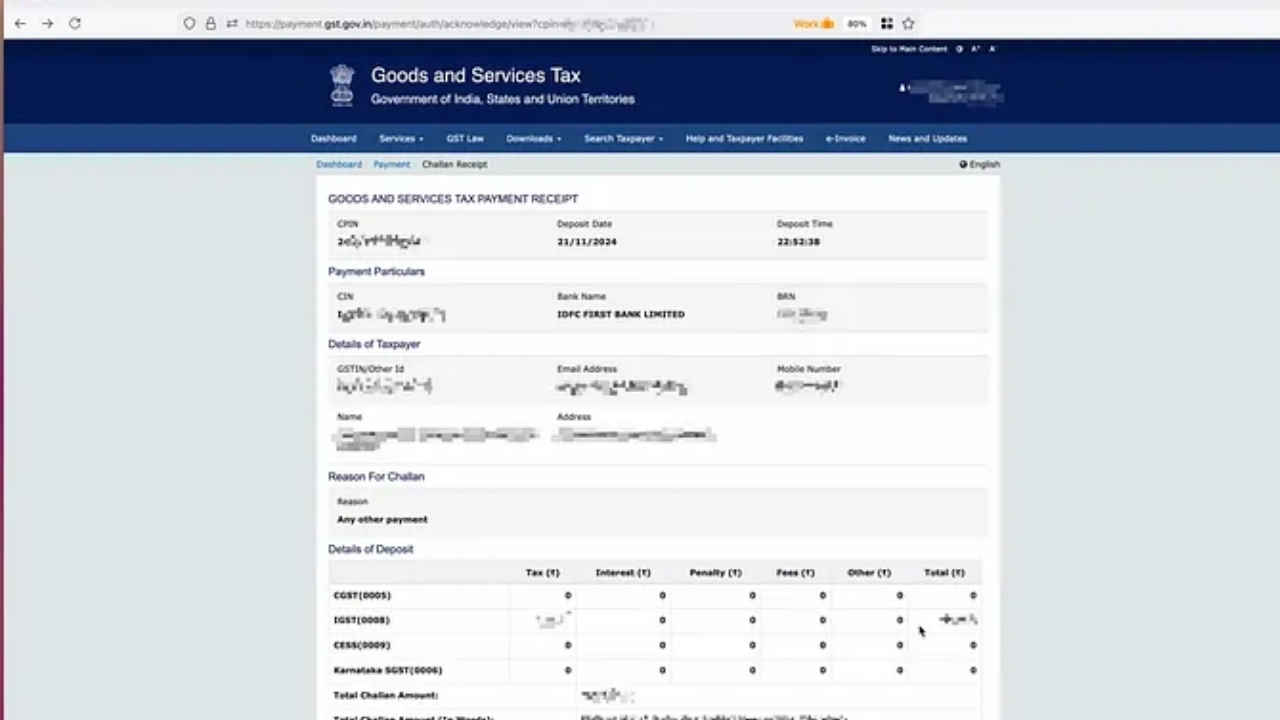
Task: Click the Government of India emblem logo
Action: click(x=342, y=85)
